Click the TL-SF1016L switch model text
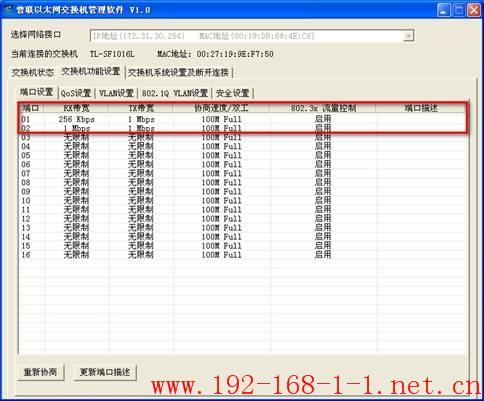This screenshot has width=484, height=401. [112, 54]
